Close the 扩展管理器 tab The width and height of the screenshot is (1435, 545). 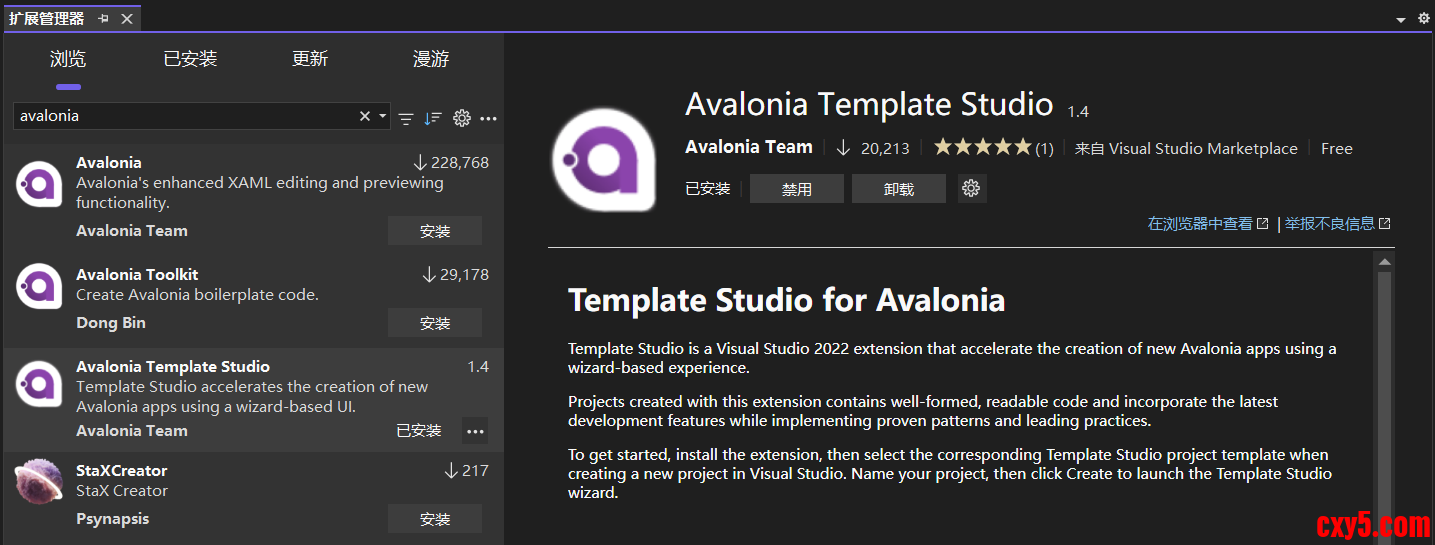click(127, 19)
